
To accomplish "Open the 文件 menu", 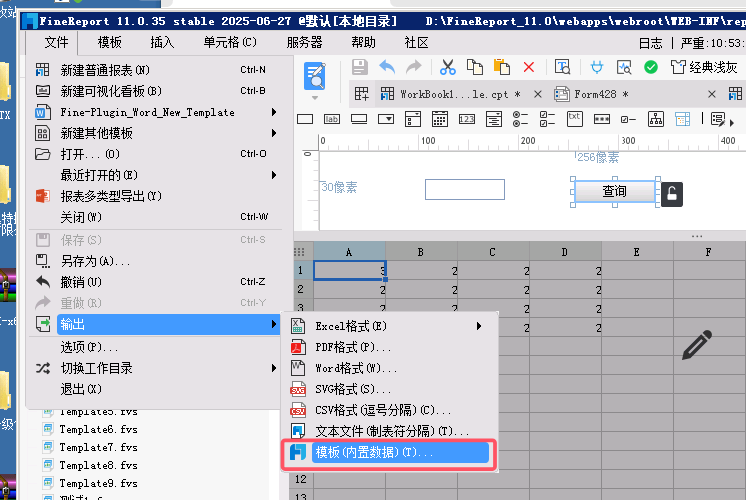I will [x=56, y=42].
